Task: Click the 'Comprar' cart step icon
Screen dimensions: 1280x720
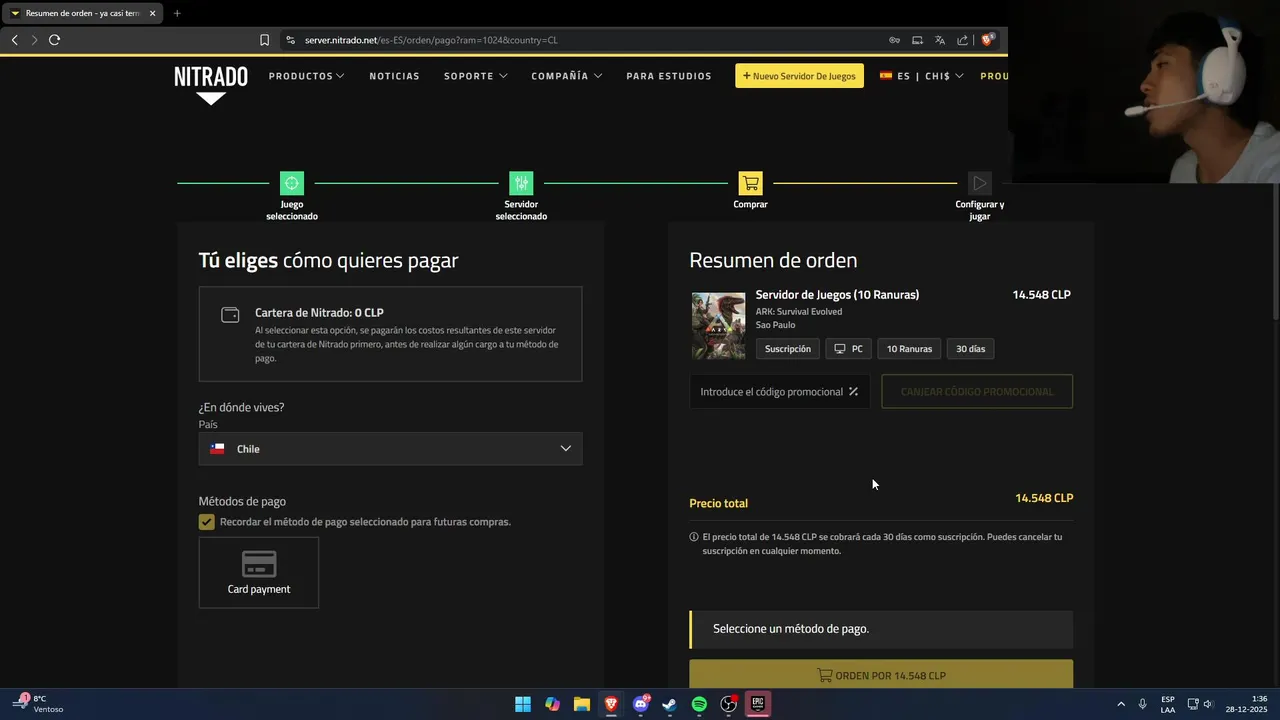Action: (750, 183)
